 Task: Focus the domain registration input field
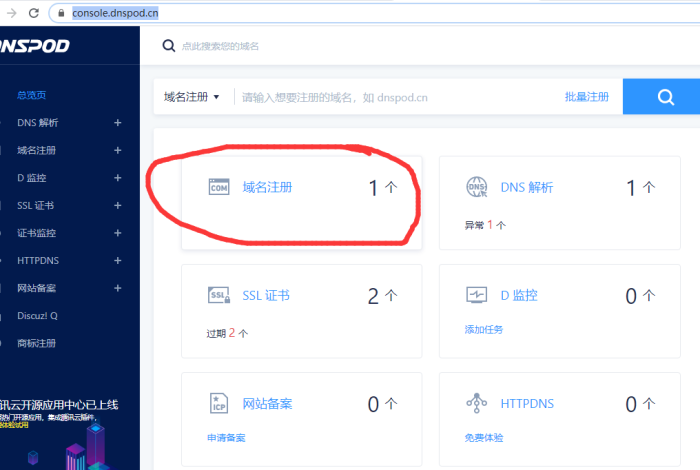coord(335,97)
